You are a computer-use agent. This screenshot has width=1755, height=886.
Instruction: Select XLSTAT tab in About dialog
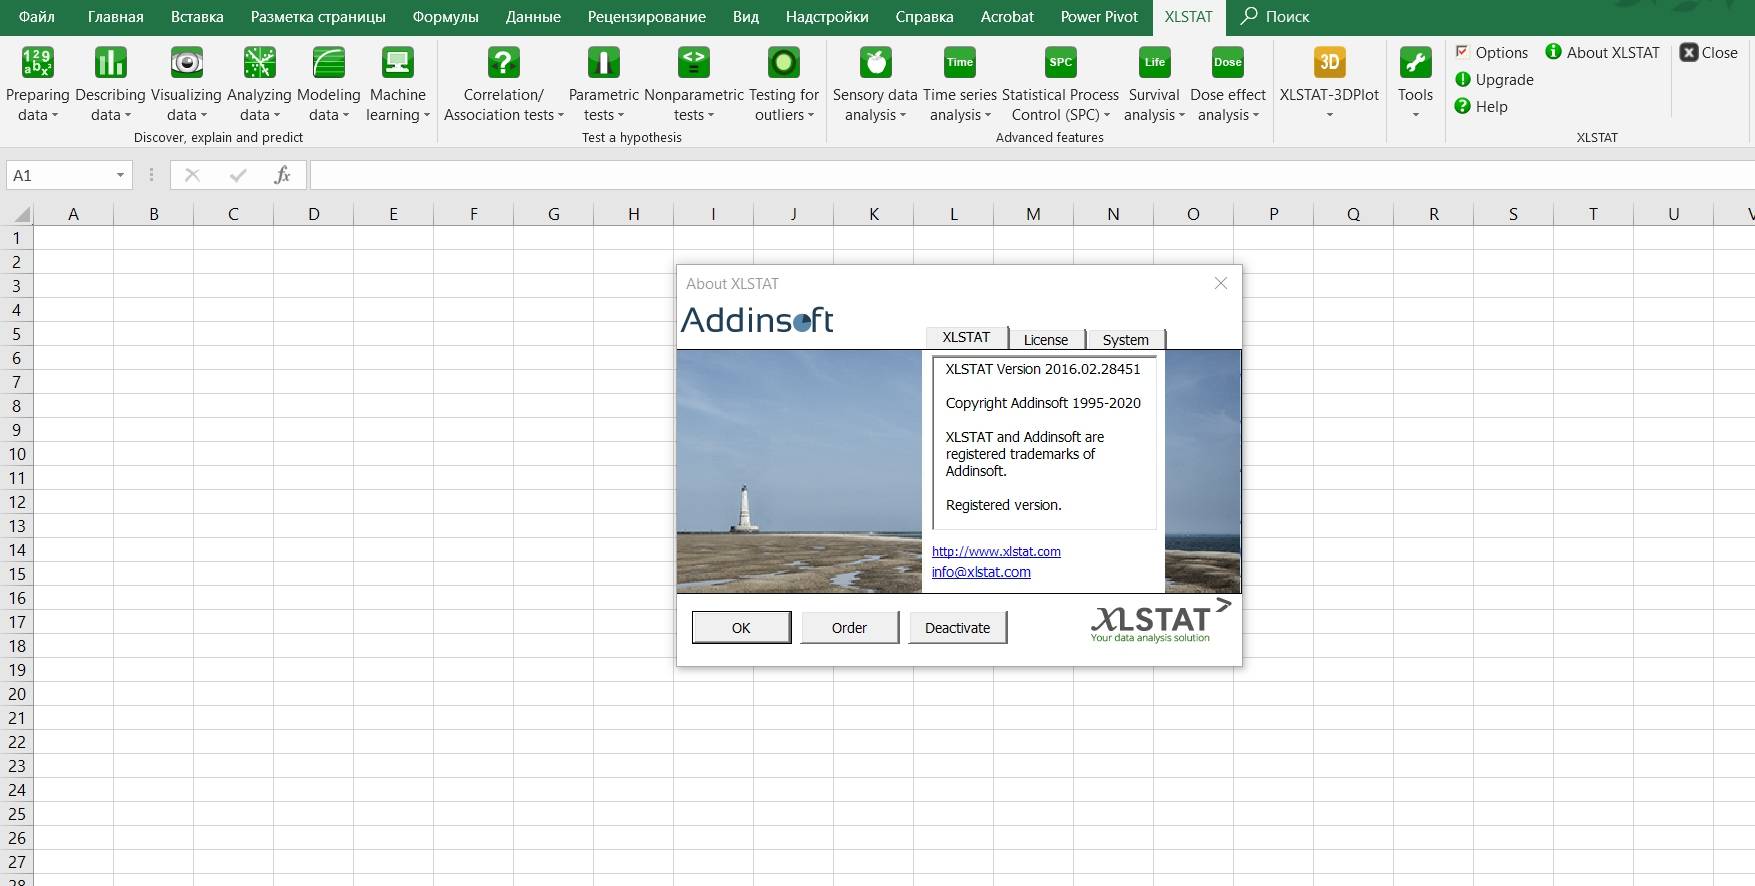tap(966, 337)
